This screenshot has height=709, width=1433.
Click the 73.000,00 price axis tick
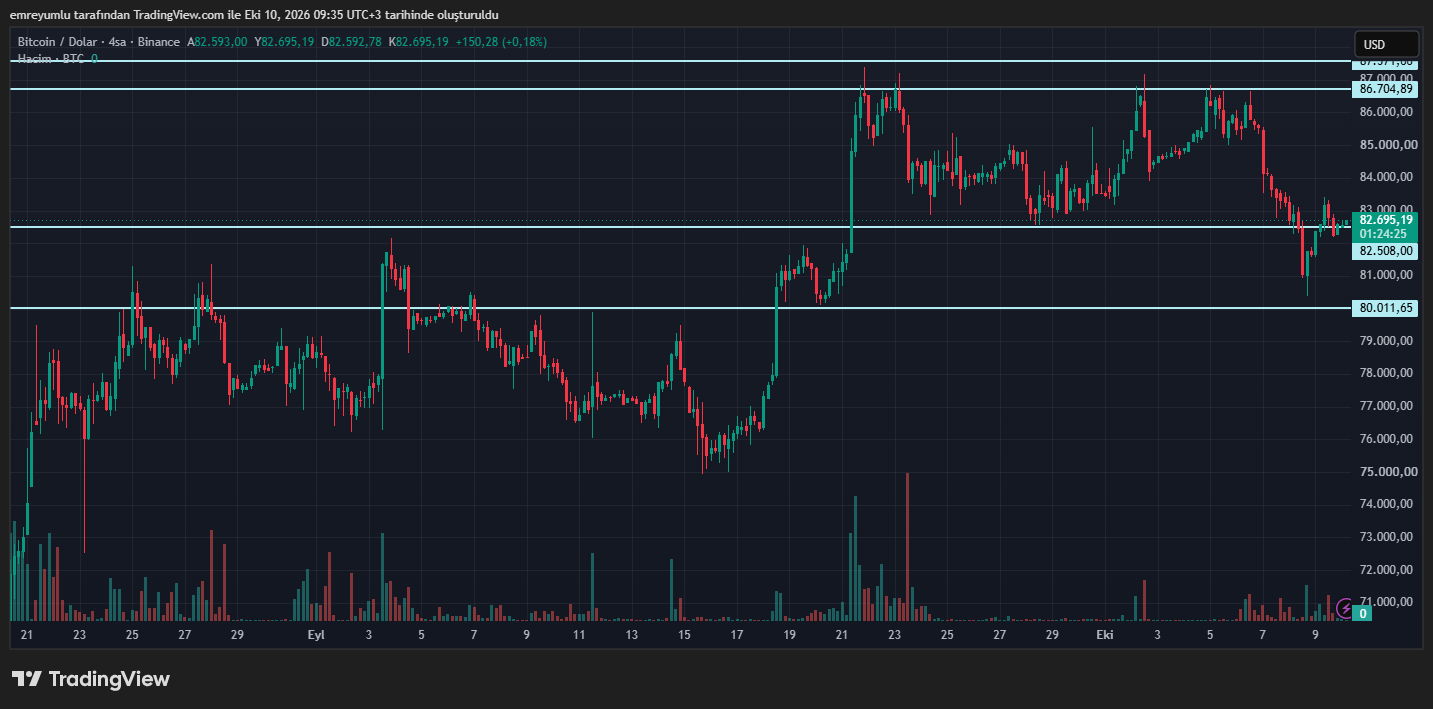[x=1388, y=537]
